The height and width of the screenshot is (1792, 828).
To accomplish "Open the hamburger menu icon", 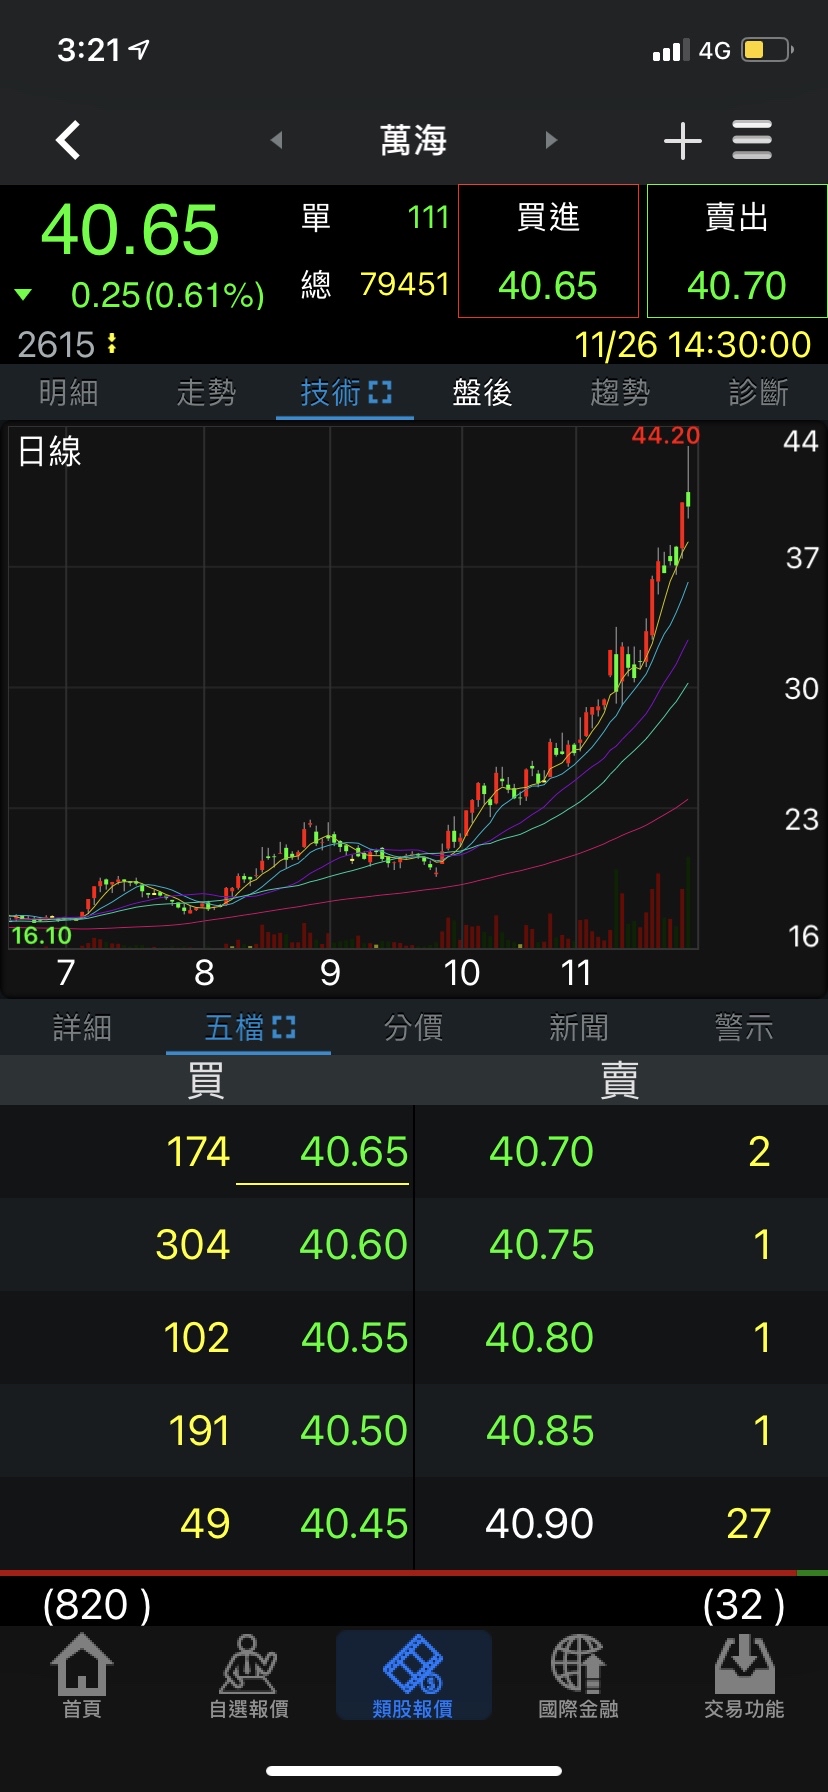I will (x=752, y=141).
